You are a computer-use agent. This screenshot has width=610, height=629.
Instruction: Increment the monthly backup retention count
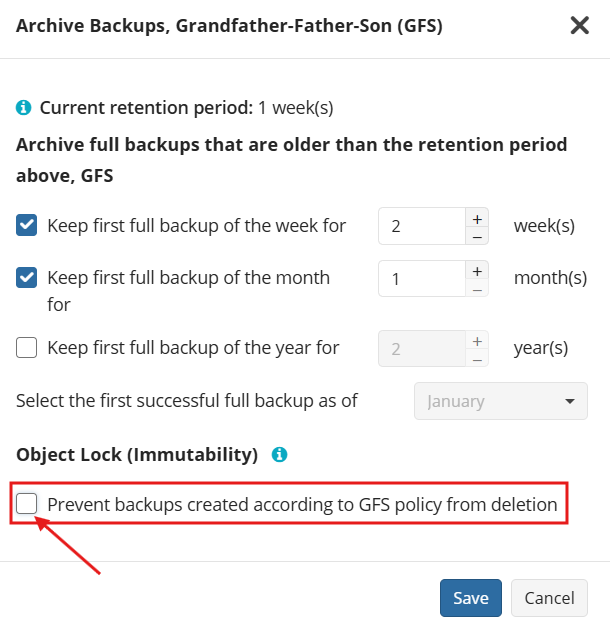point(477,270)
